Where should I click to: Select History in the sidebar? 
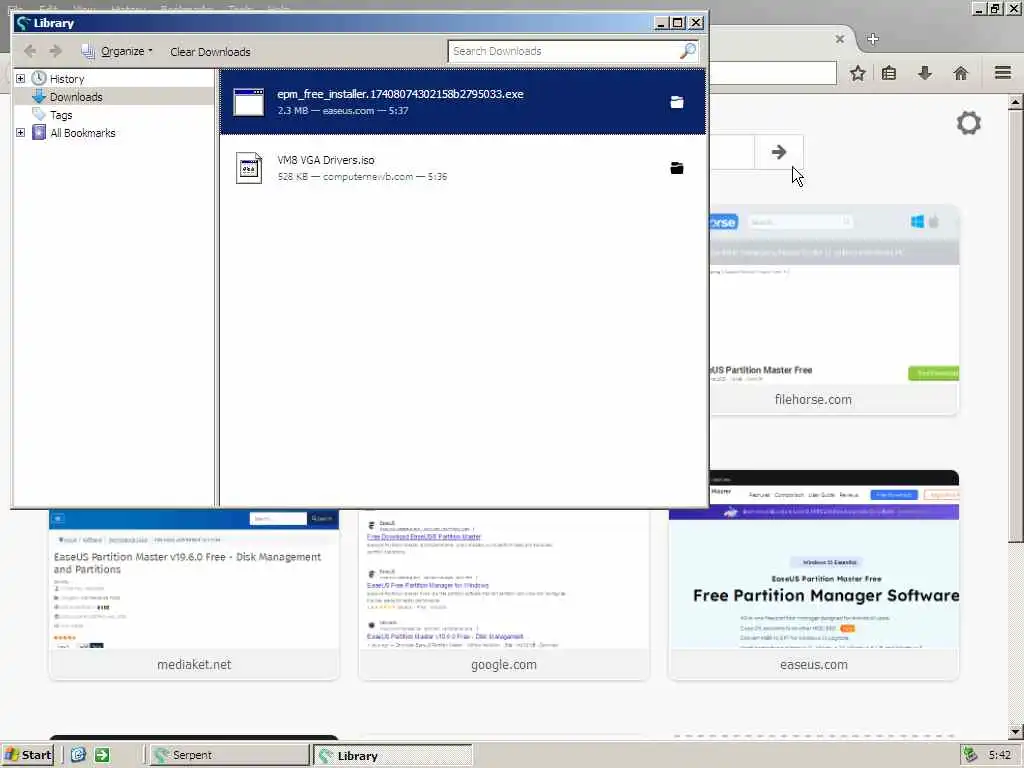(x=67, y=79)
